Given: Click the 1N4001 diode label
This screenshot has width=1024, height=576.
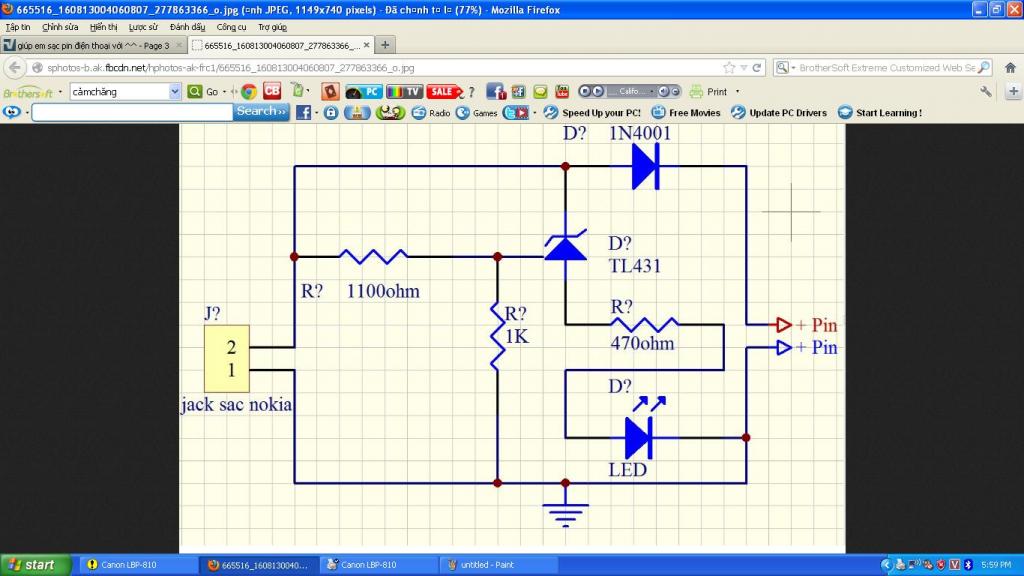Looking at the screenshot, I should [640, 133].
